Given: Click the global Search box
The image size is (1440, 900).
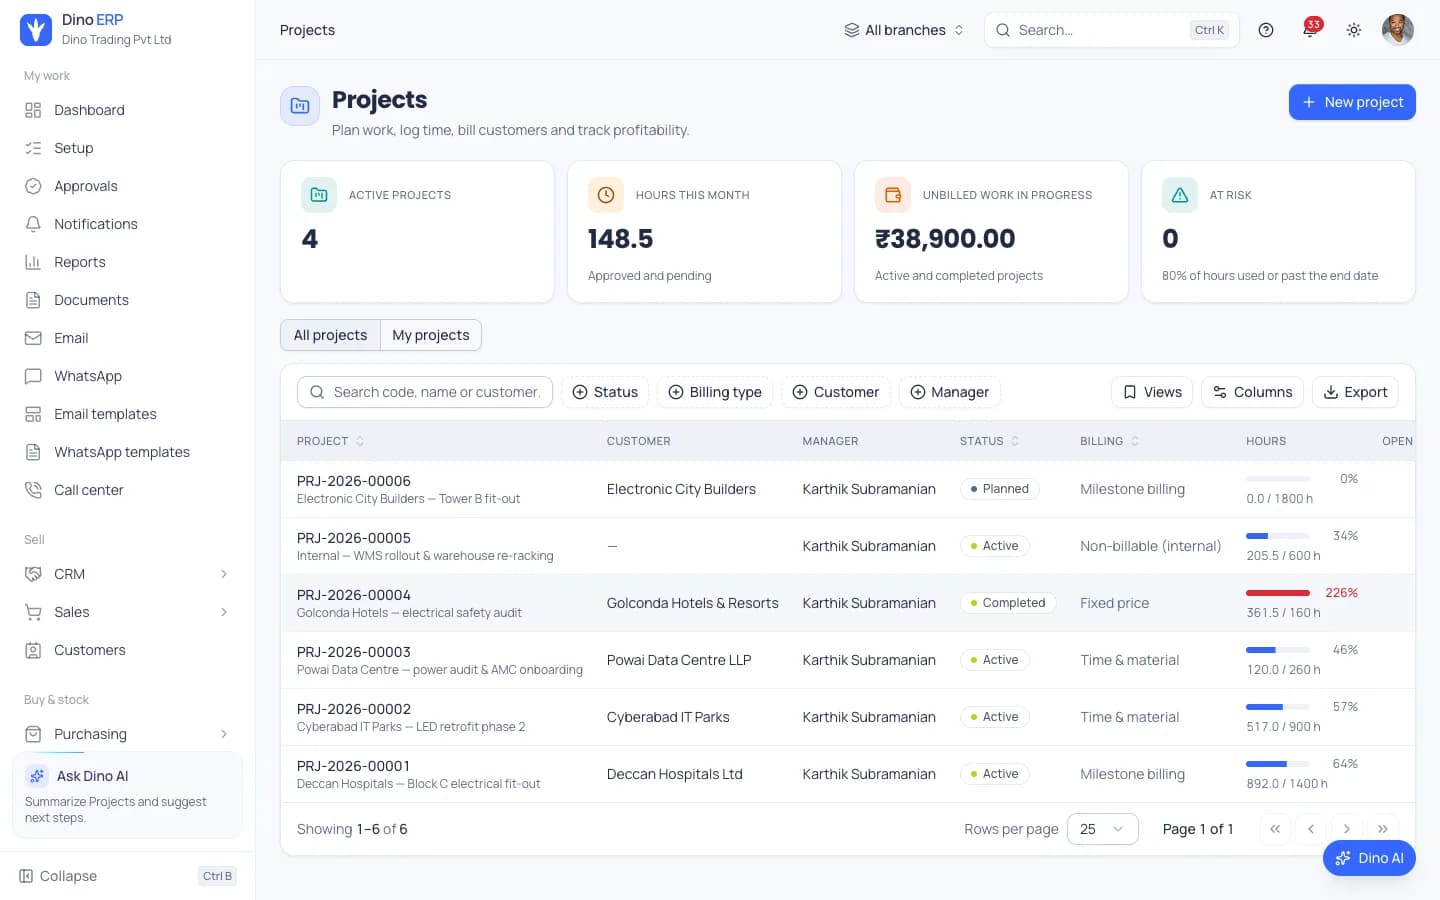Looking at the screenshot, I should click(1112, 30).
